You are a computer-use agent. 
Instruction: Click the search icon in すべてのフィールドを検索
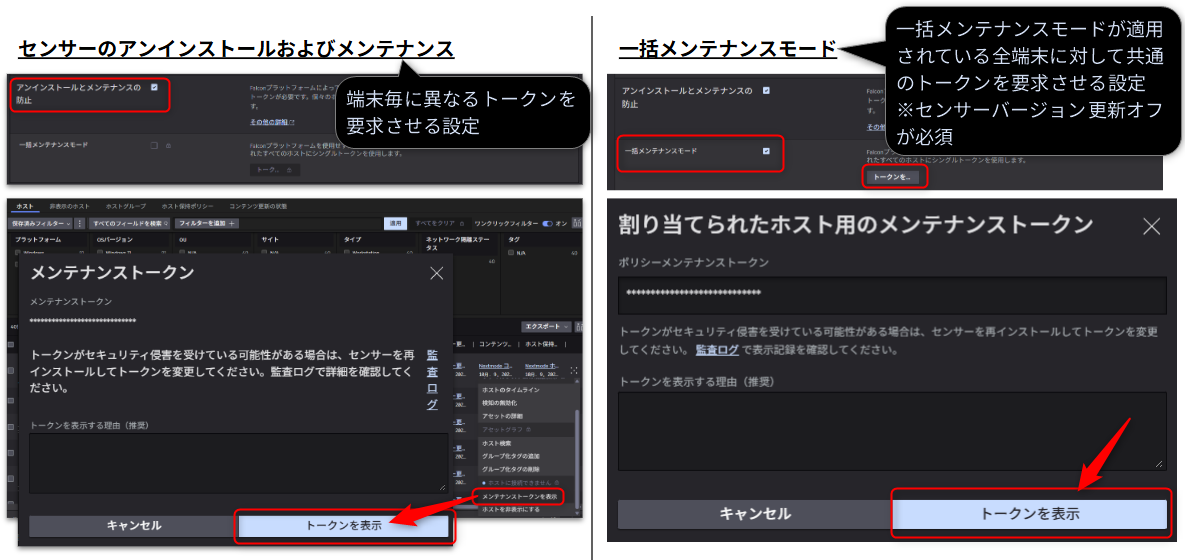[x=166, y=223]
